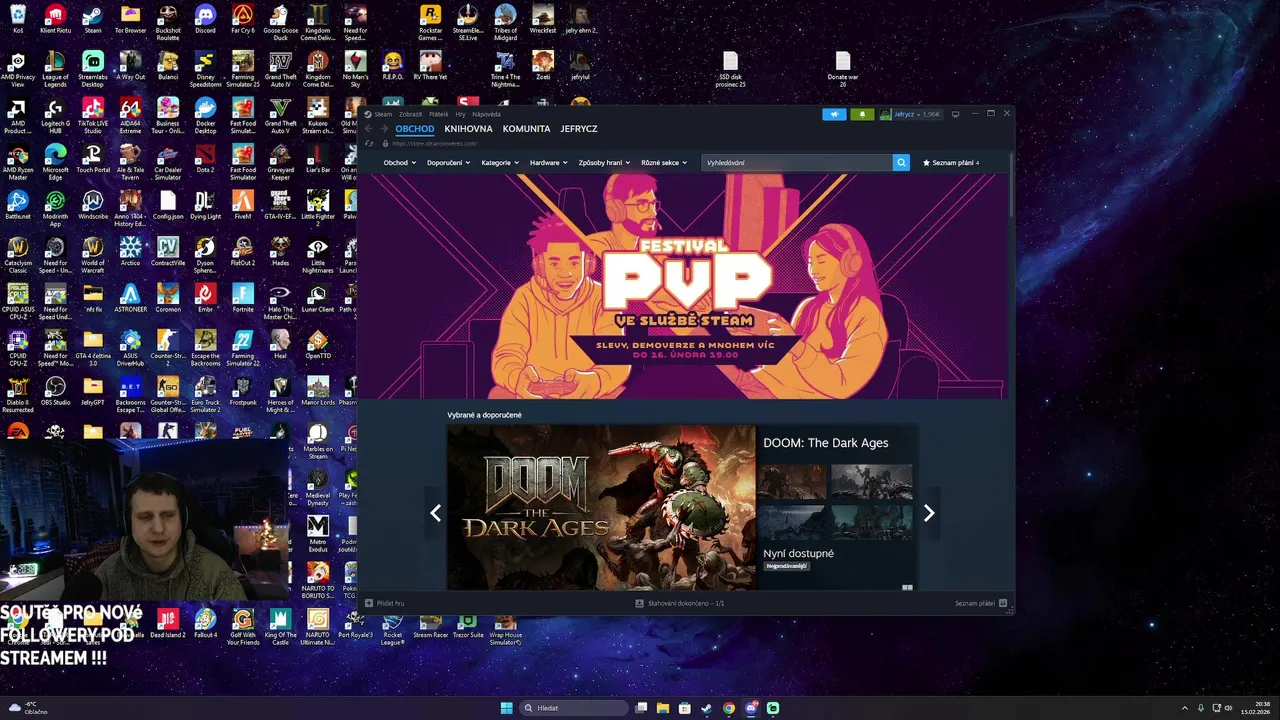Select the R.E.P.O. desktop icon
Image resolution: width=1280 pixels, height=720 pixels.
click(393, 66)
